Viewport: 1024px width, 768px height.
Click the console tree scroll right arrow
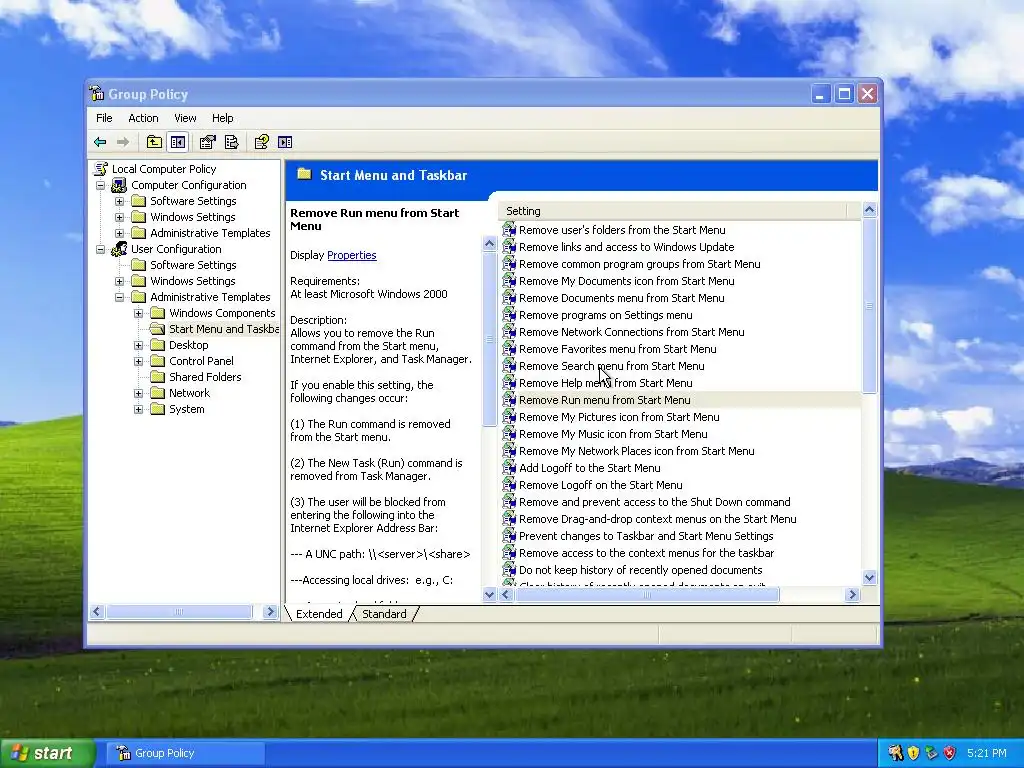270,612
